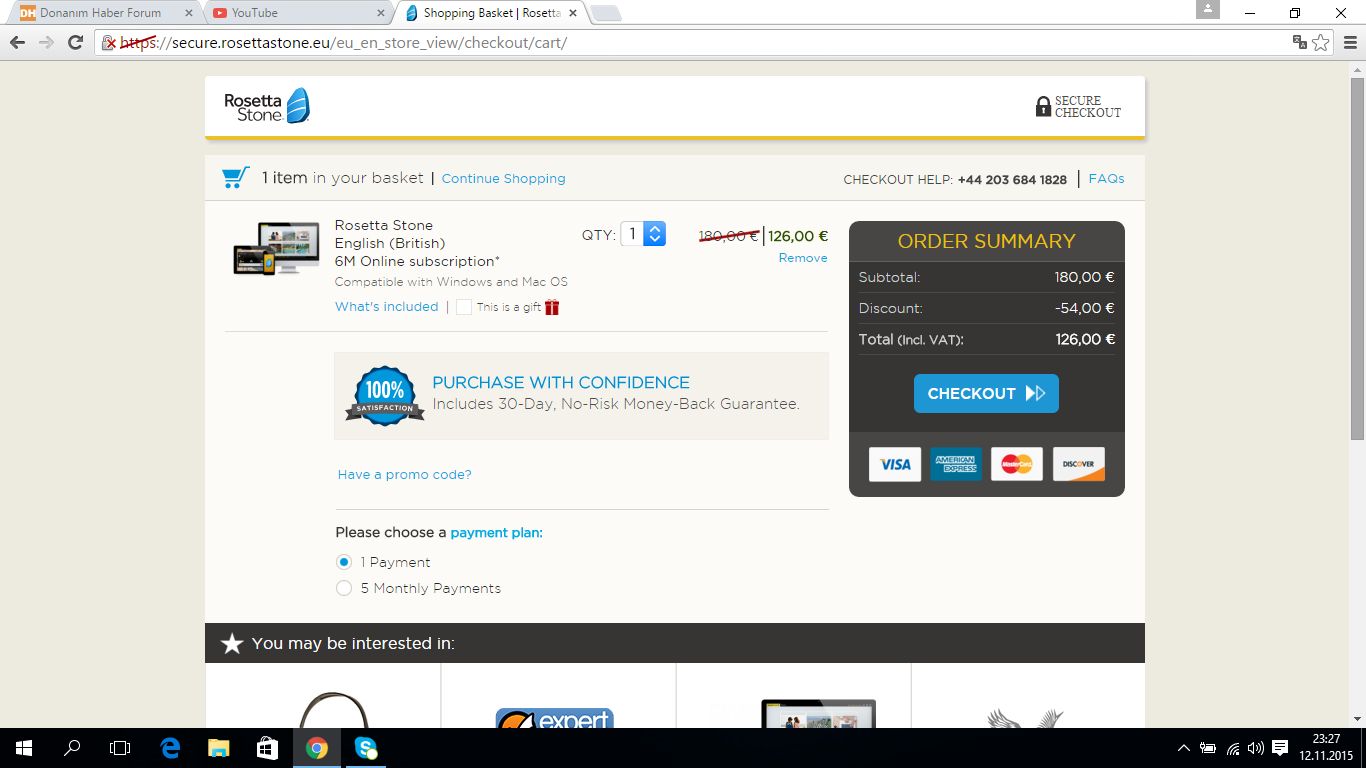Bookmark this page with the star icon
Screen dimensions: 1366x768
point(1321,42)
